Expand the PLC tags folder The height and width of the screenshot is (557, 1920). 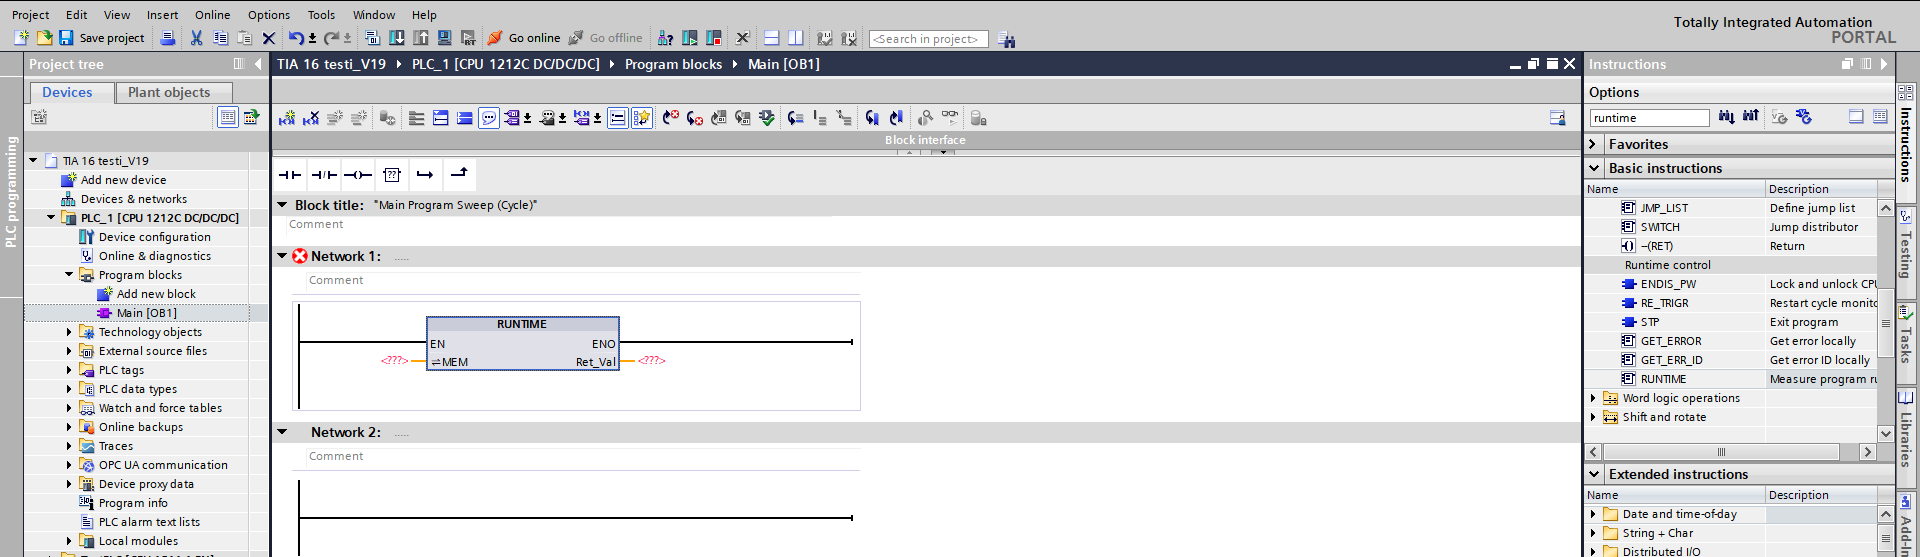(69, 370)
